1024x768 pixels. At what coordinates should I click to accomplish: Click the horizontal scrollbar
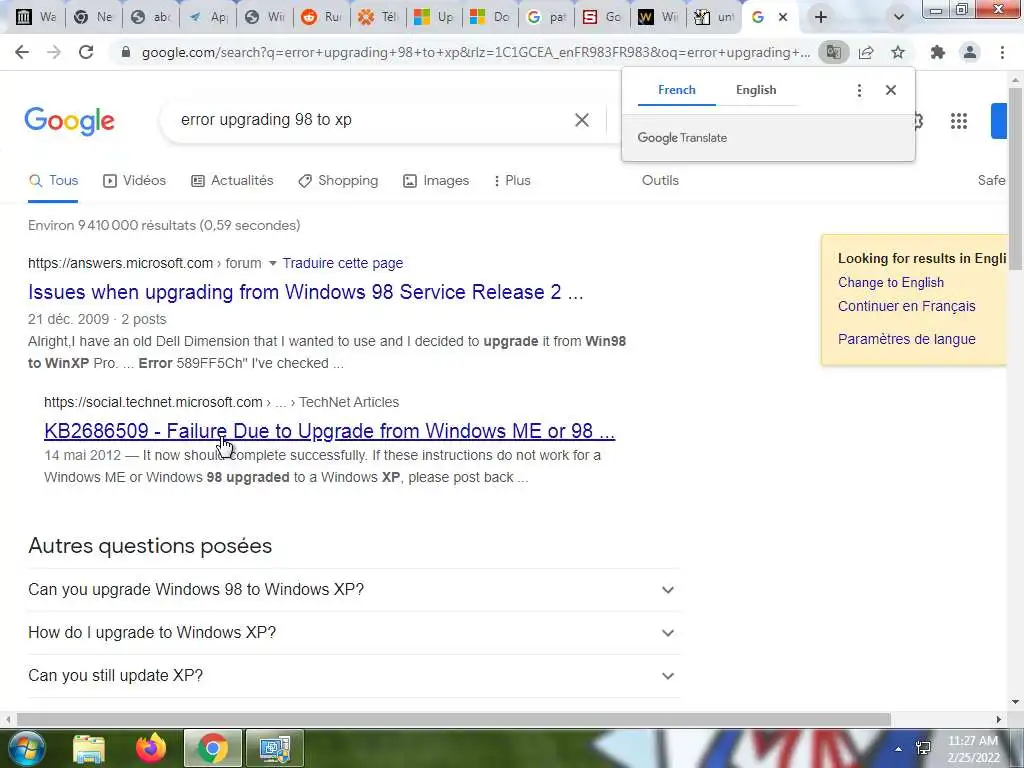(454, 720)
